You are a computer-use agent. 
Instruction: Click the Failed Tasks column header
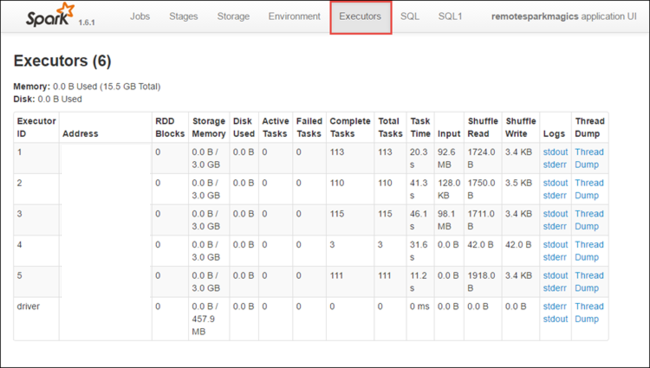309,127
